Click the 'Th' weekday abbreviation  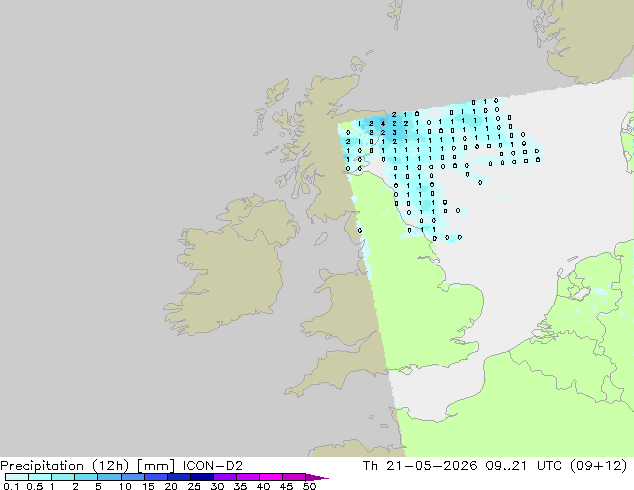pyautogui.click(x=370, y=466)
